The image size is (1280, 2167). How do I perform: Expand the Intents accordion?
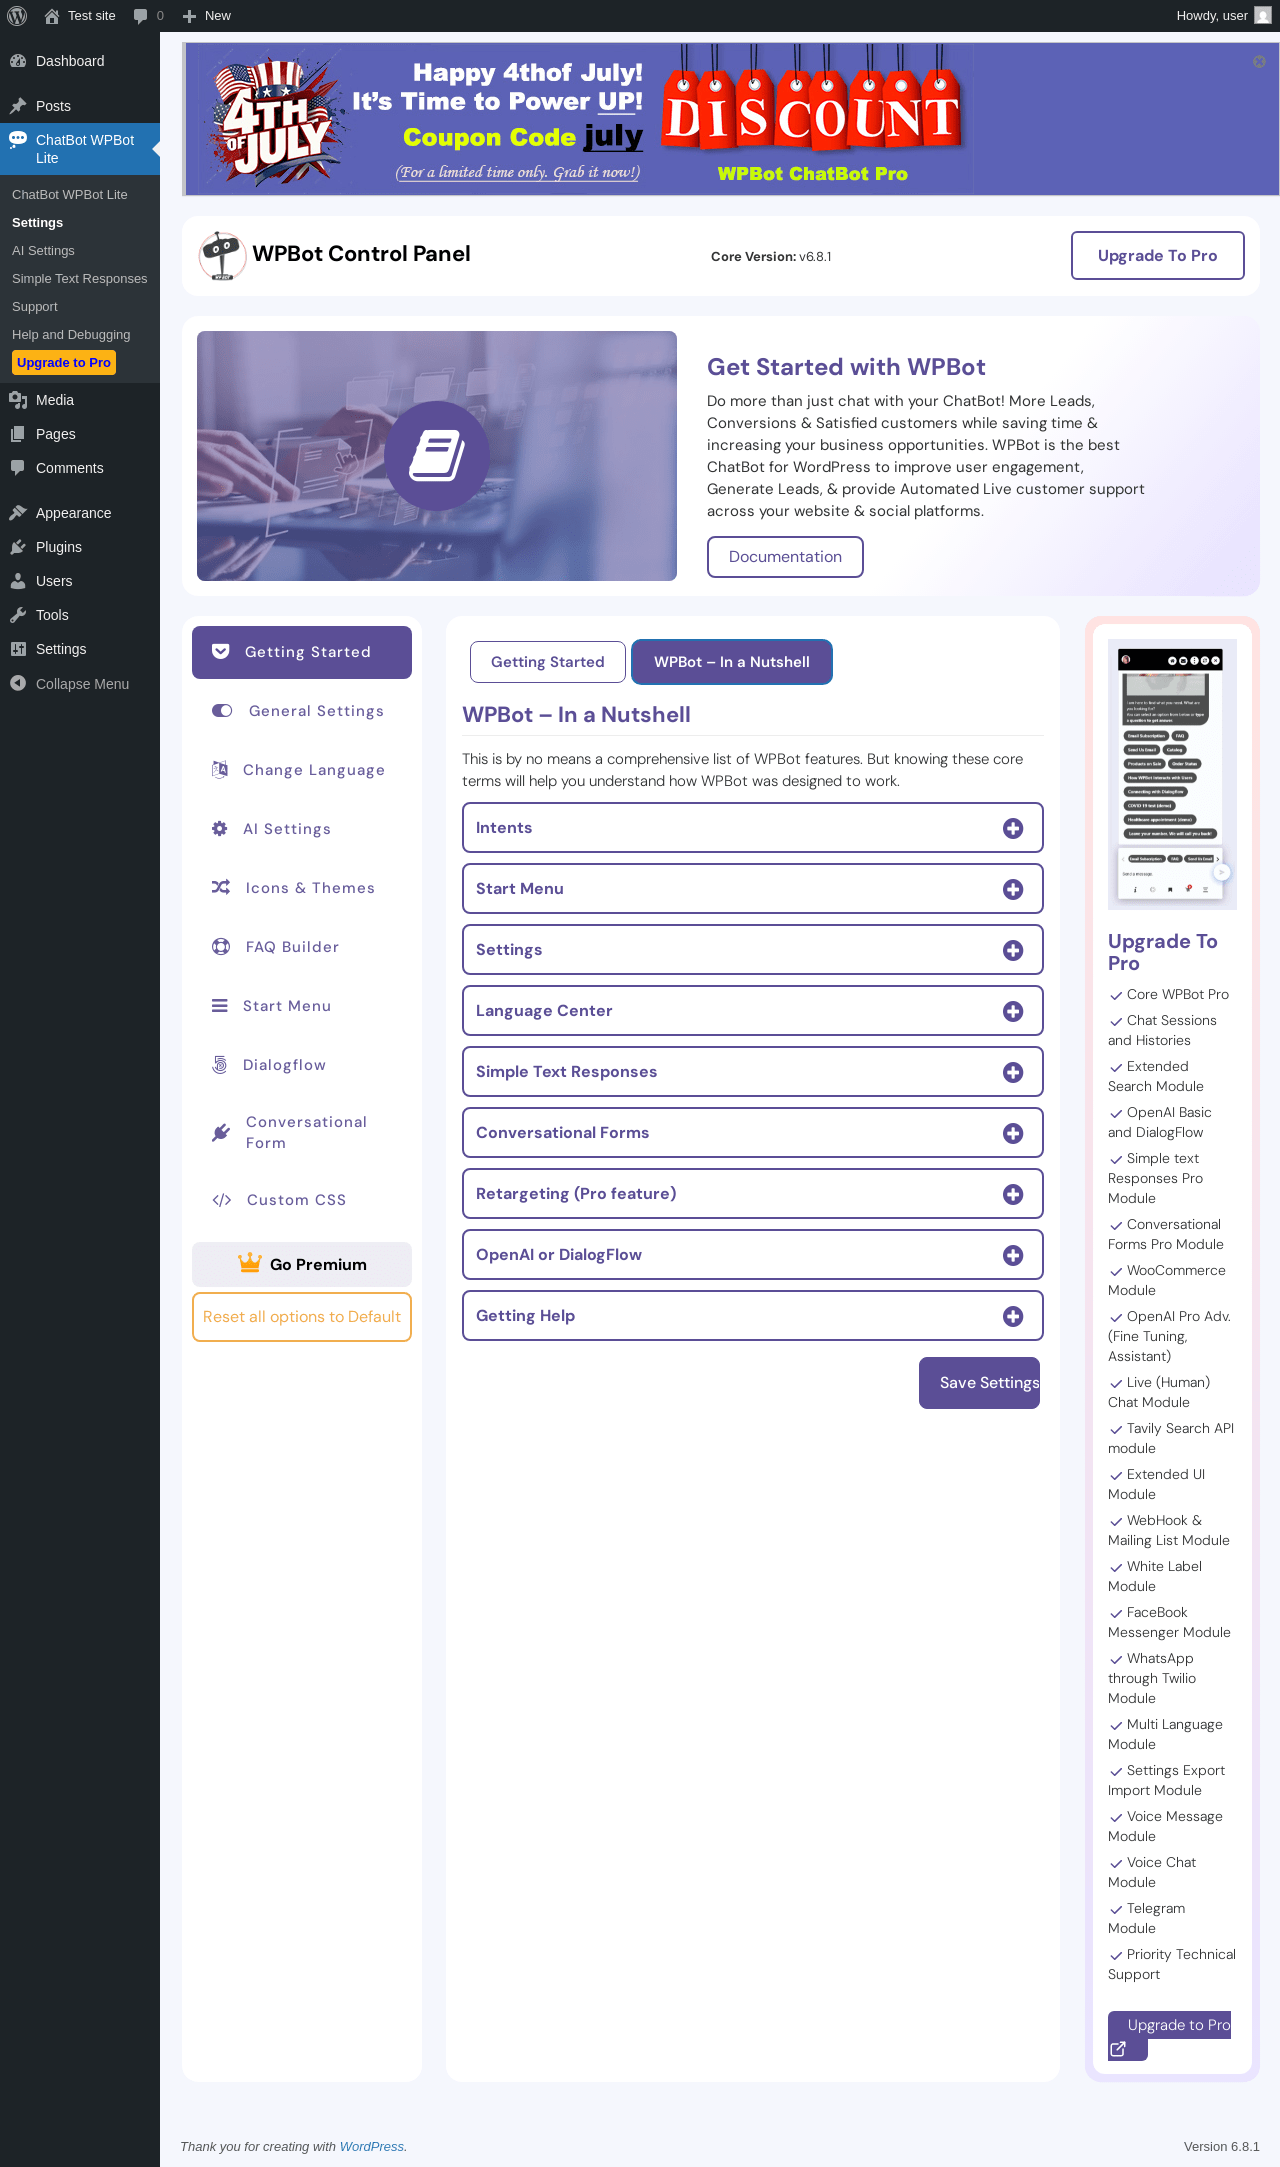pos(753,828)
